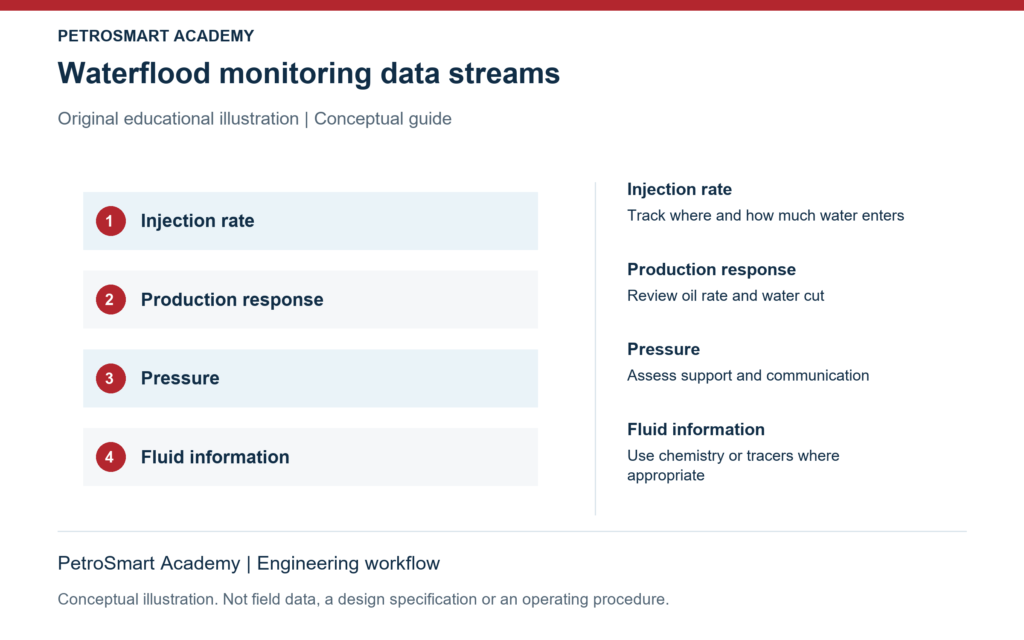Select the Production response list row label

(x=232, y=300)
